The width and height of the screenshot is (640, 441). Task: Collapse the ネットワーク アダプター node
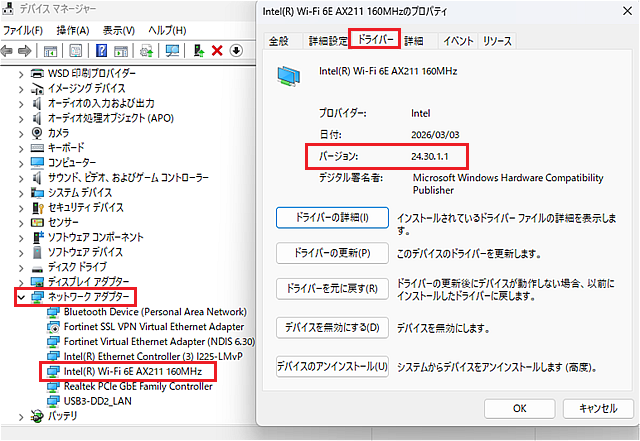(x=21, y=297)
